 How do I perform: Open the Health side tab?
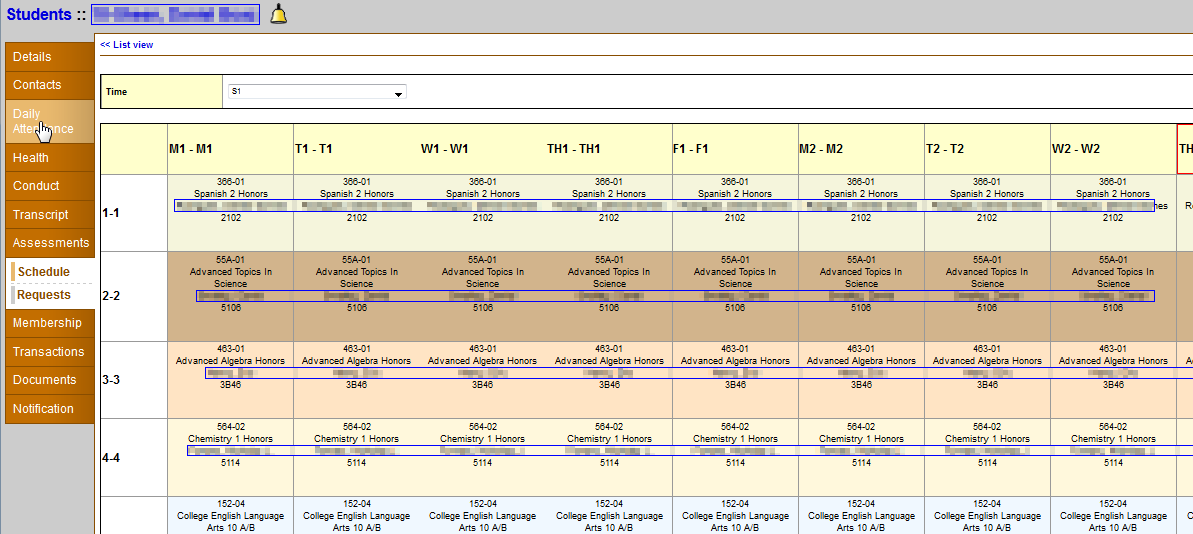point(49,158)
